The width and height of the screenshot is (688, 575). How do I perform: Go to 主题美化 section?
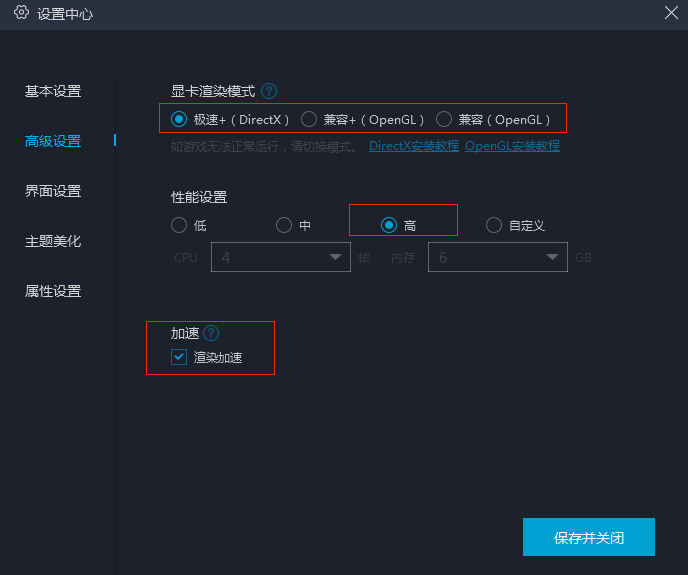(x=53, y=241)
